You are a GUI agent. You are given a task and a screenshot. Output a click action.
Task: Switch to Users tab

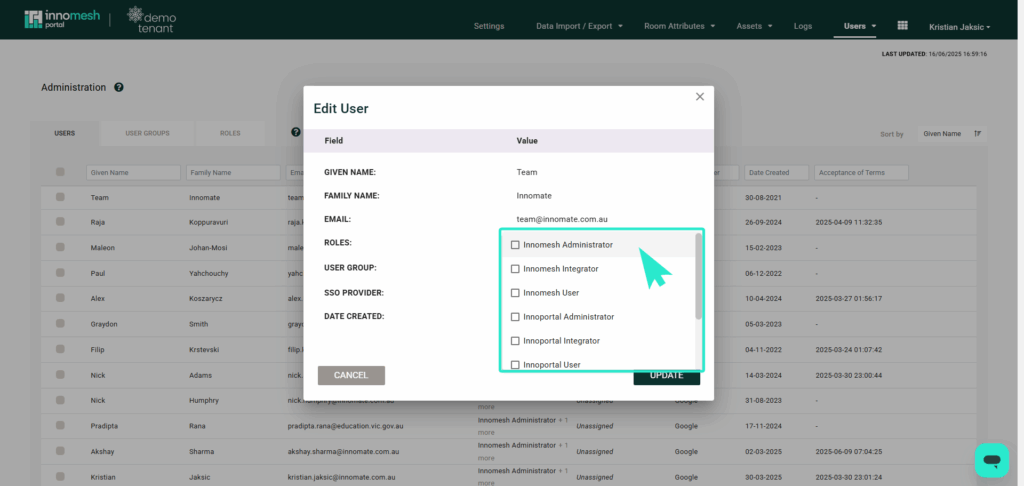click(x=65, y=133)
